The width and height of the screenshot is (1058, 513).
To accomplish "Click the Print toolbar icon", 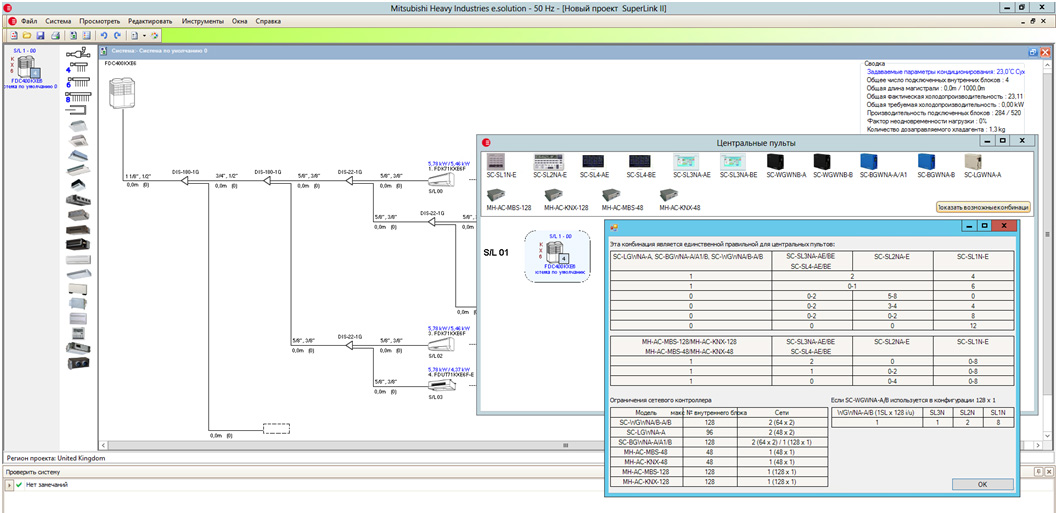I will pos(56,35).
